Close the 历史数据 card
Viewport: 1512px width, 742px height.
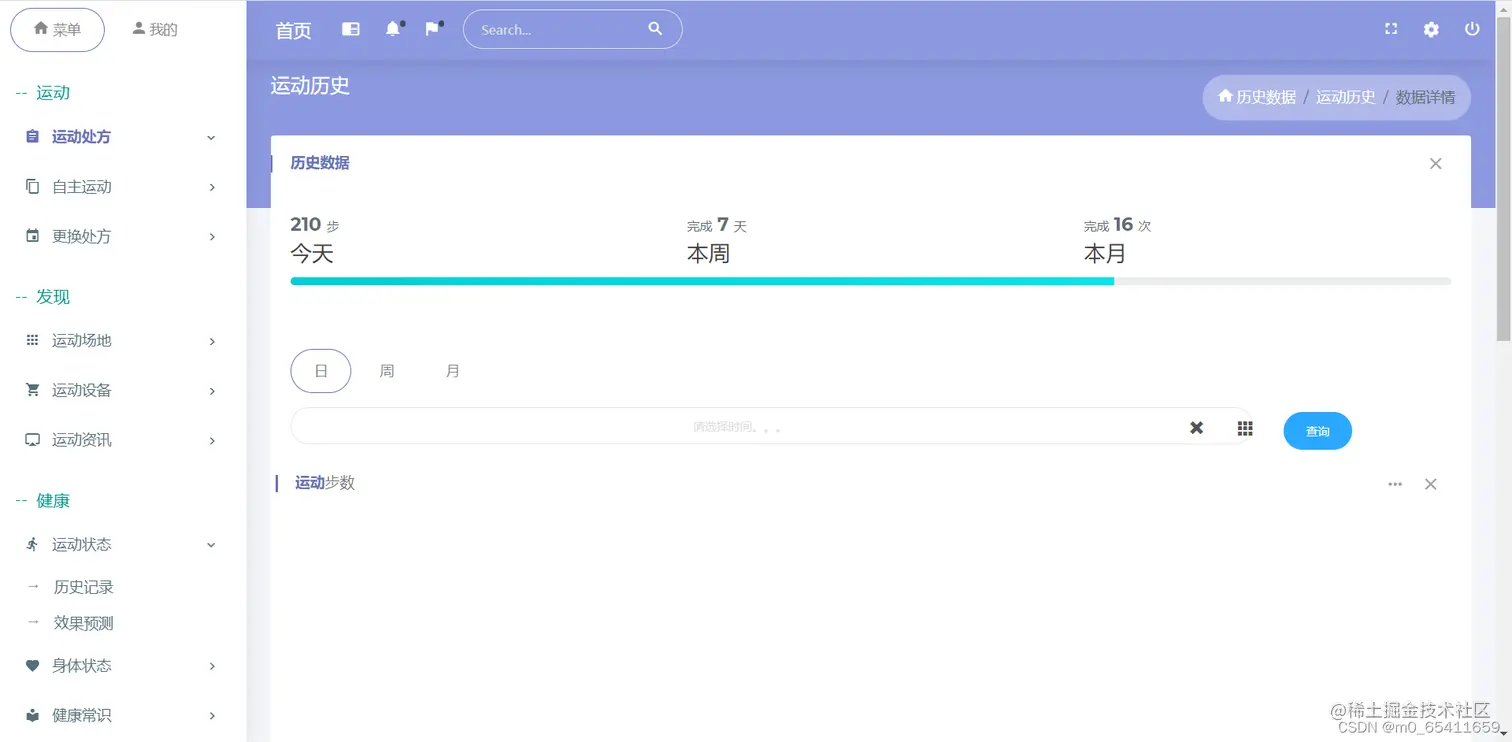(1436, 164)
